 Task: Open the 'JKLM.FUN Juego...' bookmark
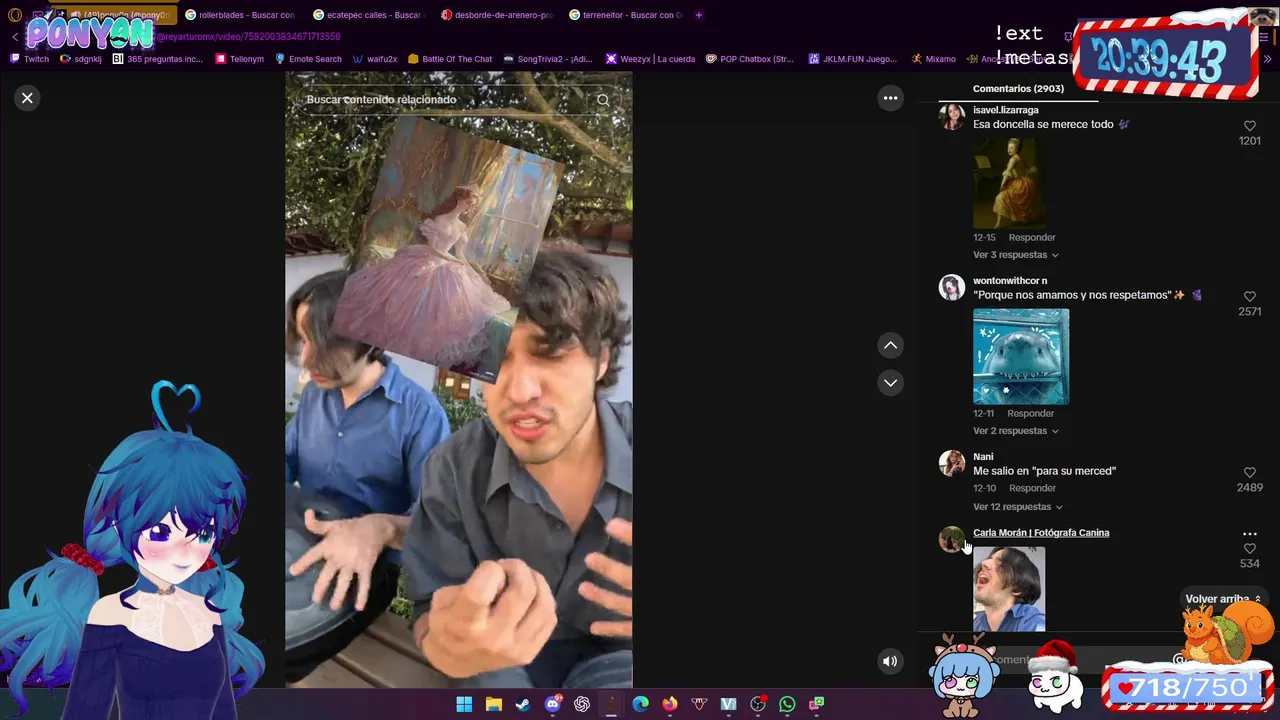tap(853, 59)
